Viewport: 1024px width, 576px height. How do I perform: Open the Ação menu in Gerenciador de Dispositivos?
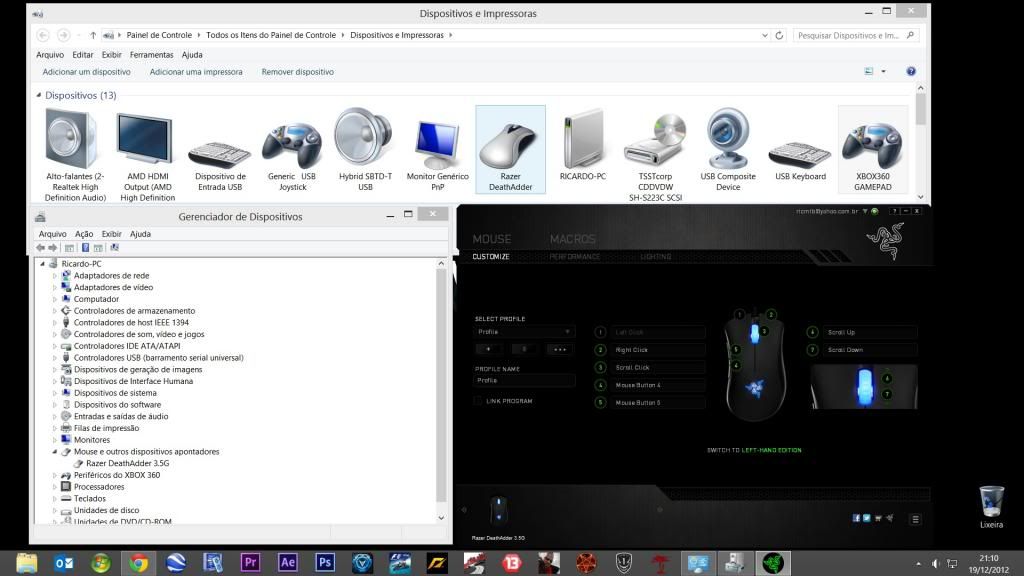pos(84,234)
